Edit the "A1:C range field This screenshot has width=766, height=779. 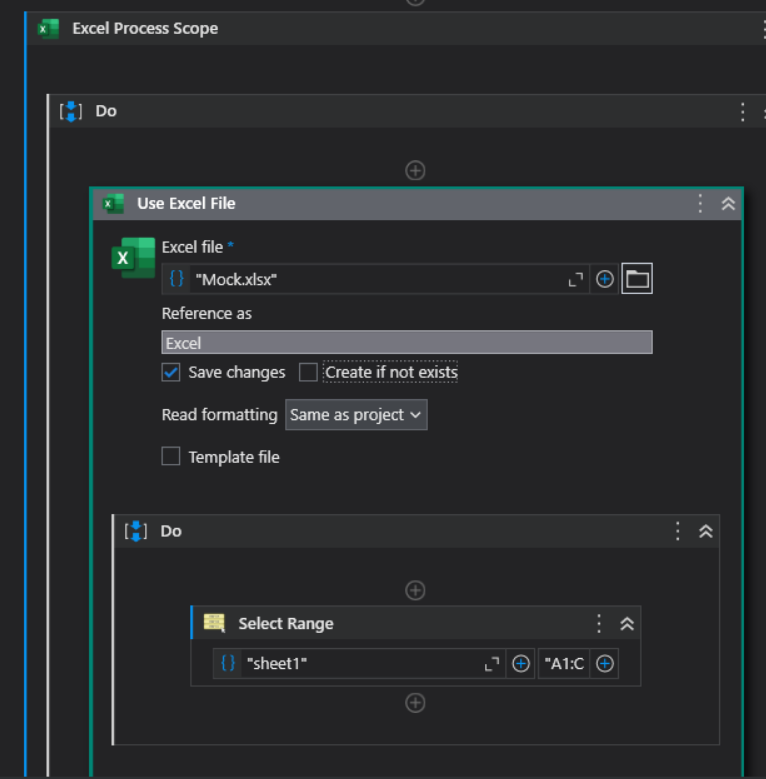(564, 663)
